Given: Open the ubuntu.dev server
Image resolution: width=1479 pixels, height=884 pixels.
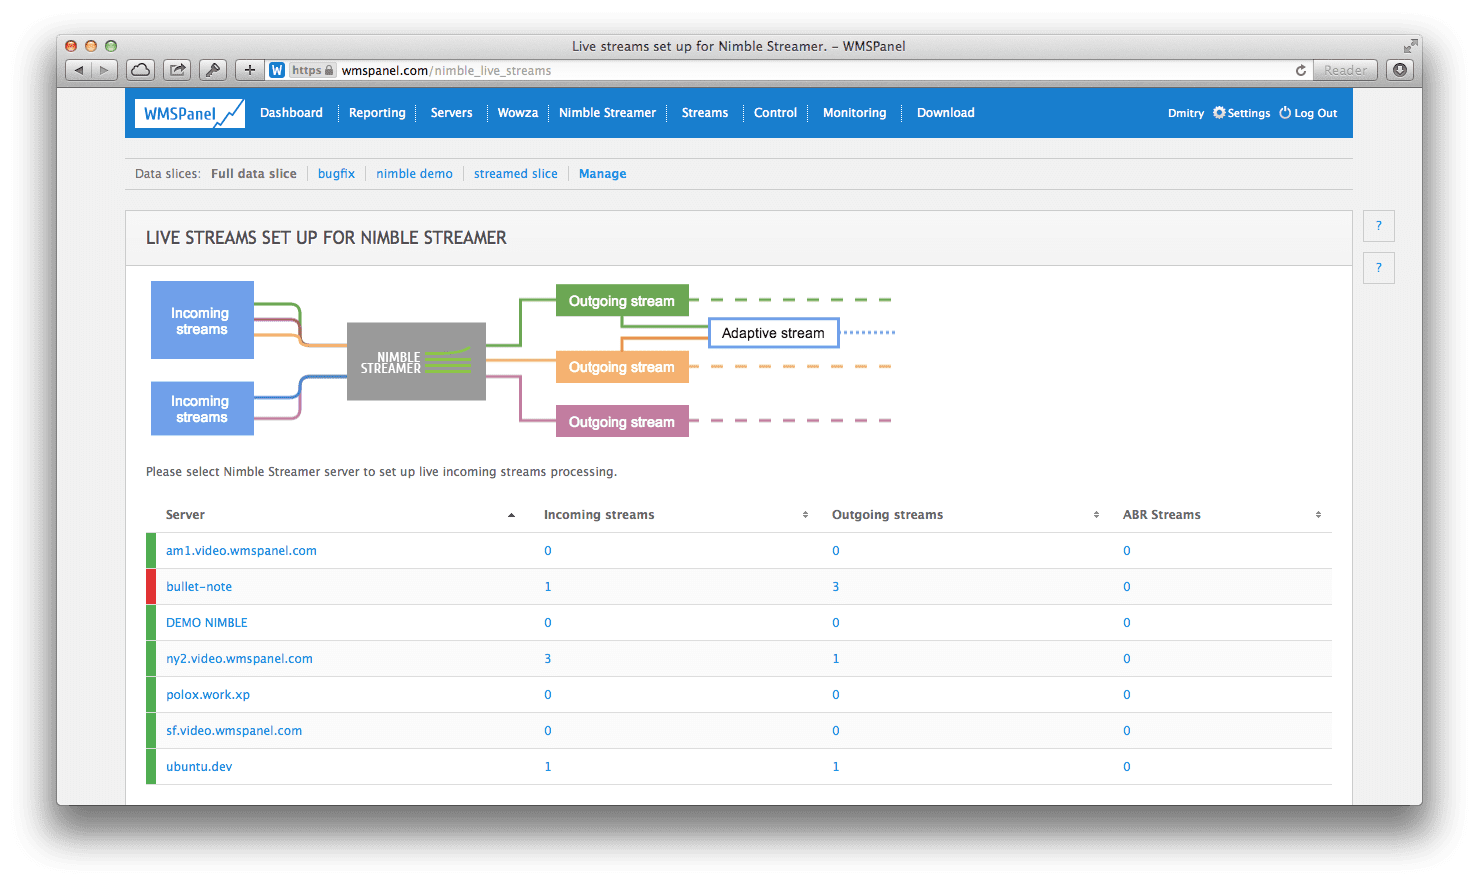Looking at the screenshot, I should click(x=199, y=767).
